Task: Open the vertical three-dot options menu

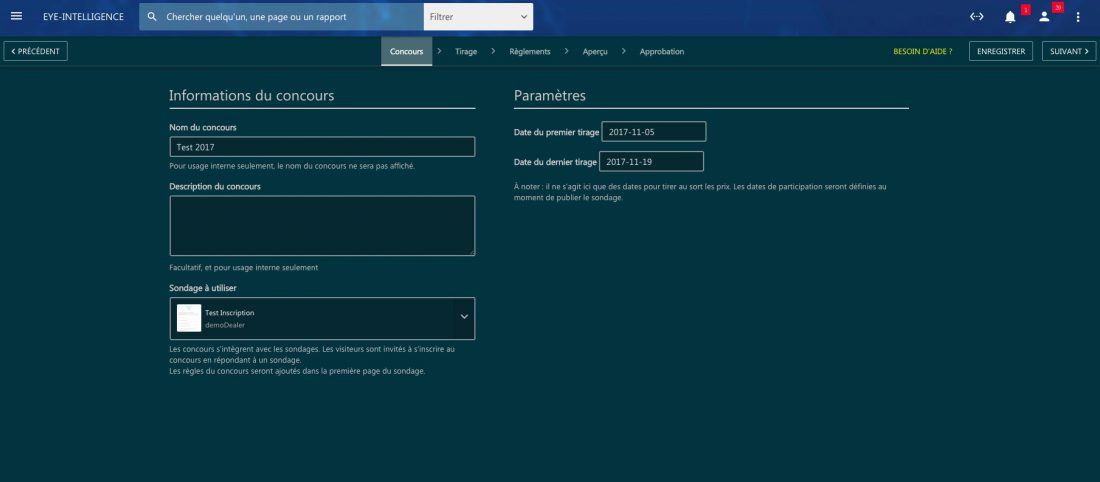Action: (x=1078, y=17)
